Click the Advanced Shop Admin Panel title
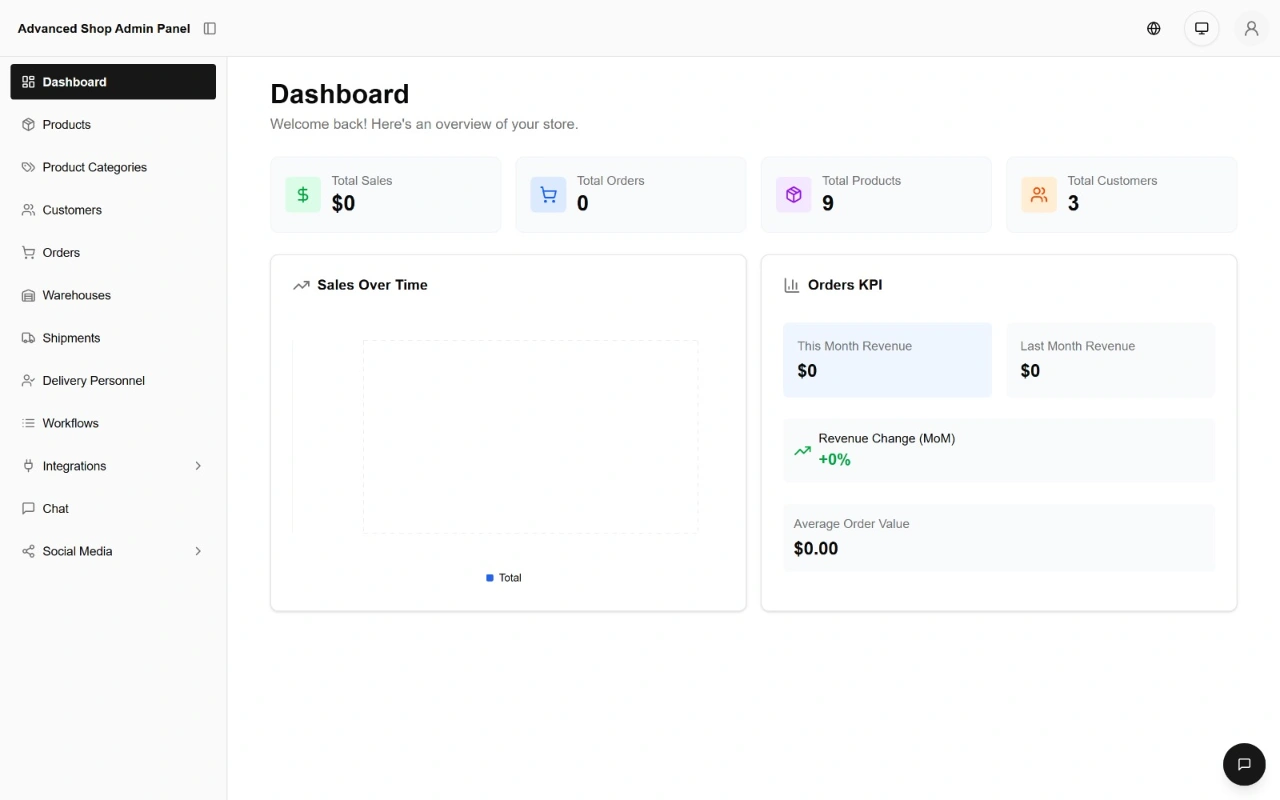Screen dimensions: 1280x800 click(104, 28)
